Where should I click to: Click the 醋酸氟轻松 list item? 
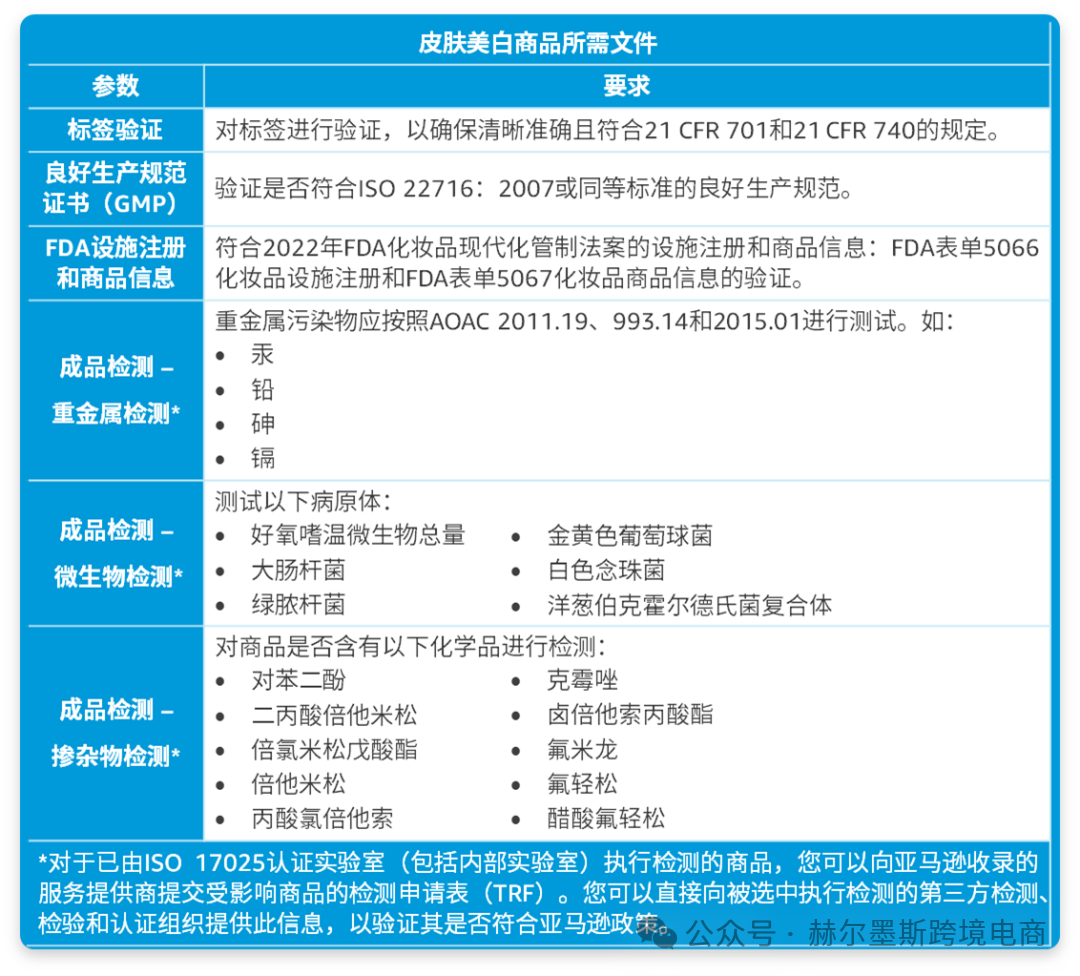pyautogui.click(x=605, y=818)
